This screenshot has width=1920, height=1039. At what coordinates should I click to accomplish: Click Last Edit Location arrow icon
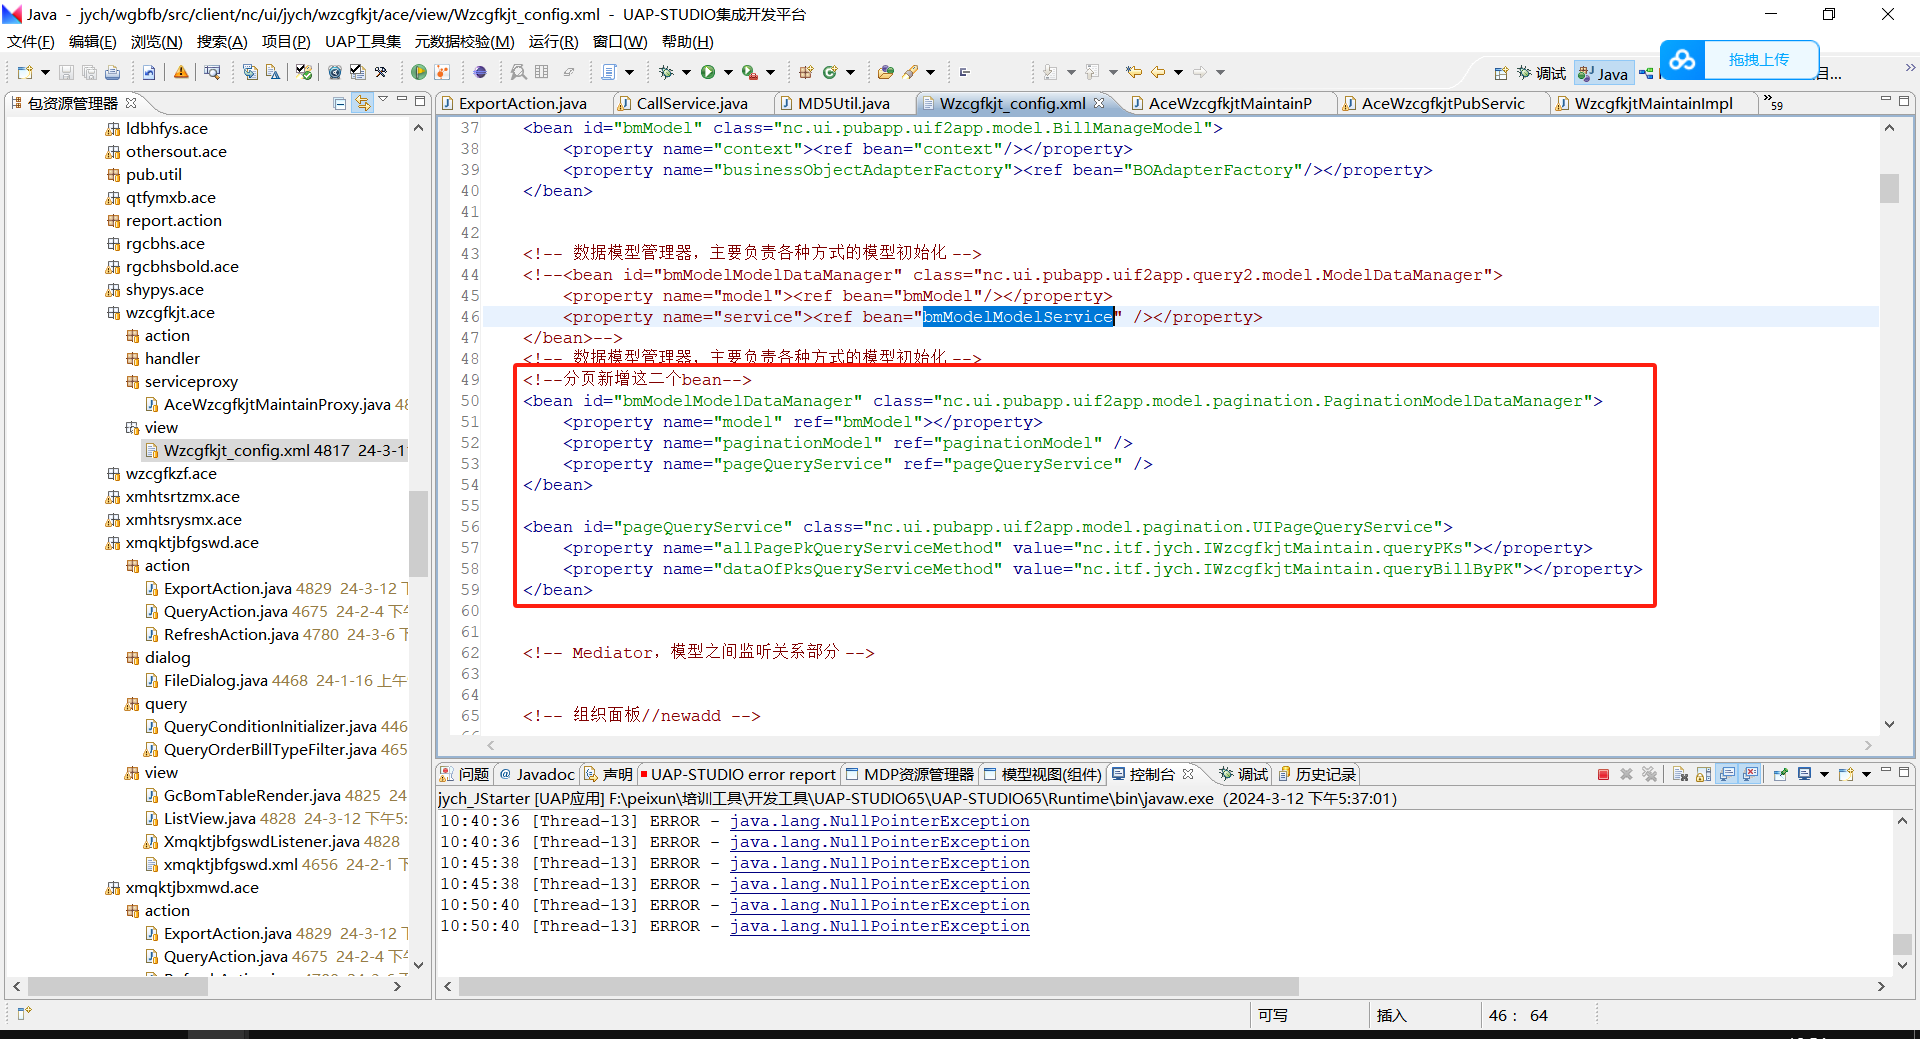tap(1134, 72)
